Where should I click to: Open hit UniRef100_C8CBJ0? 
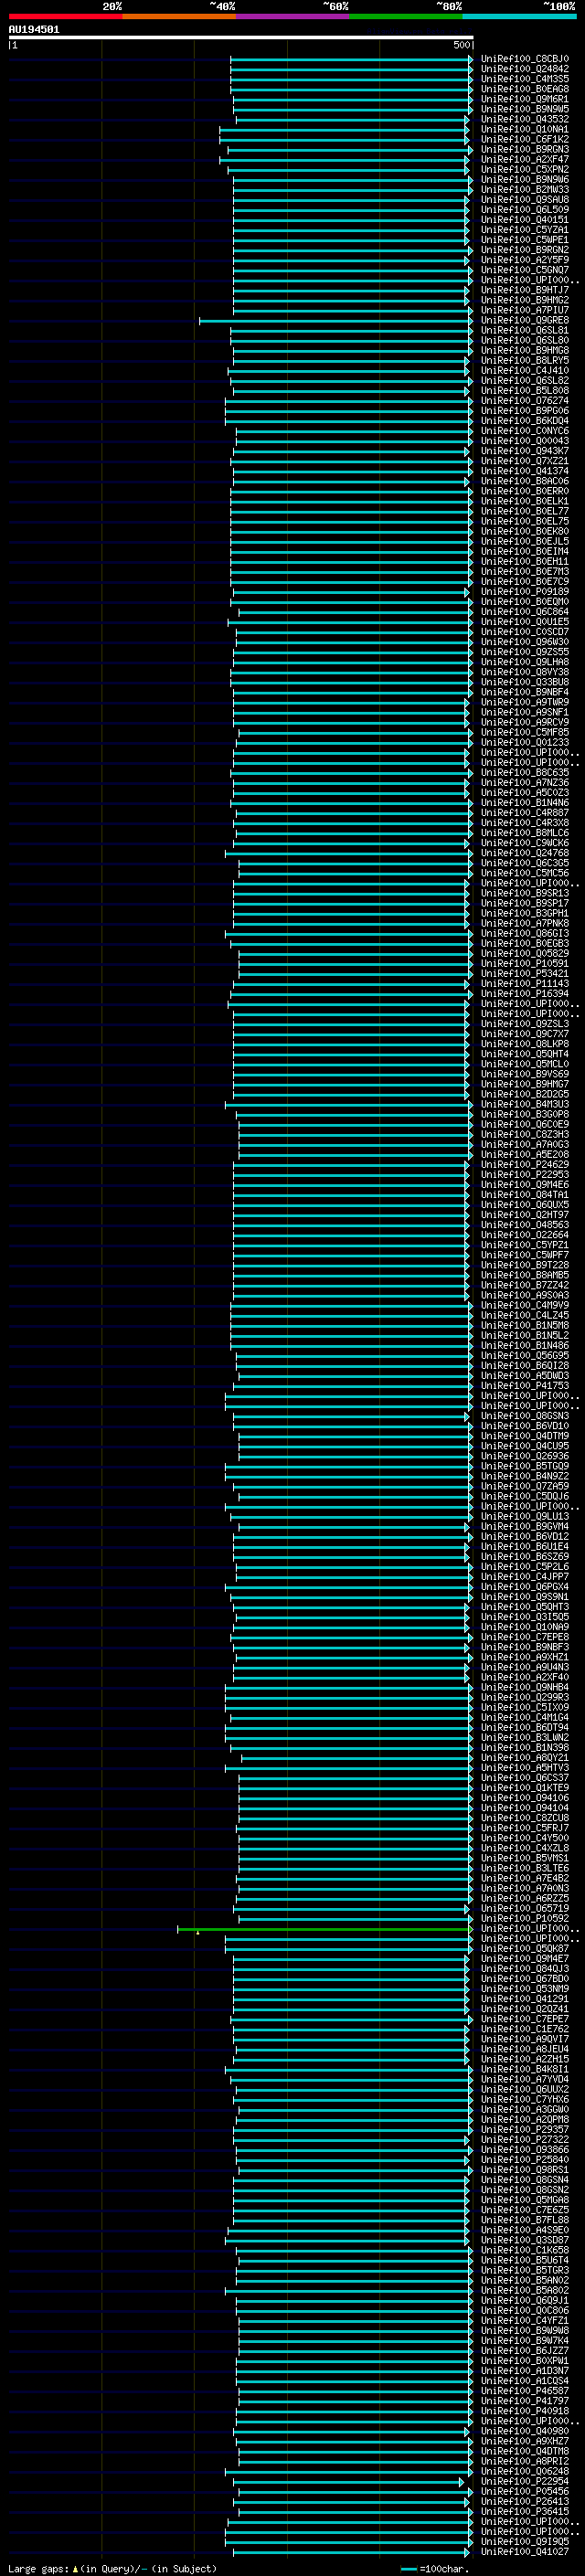click(x=524, y=59)
